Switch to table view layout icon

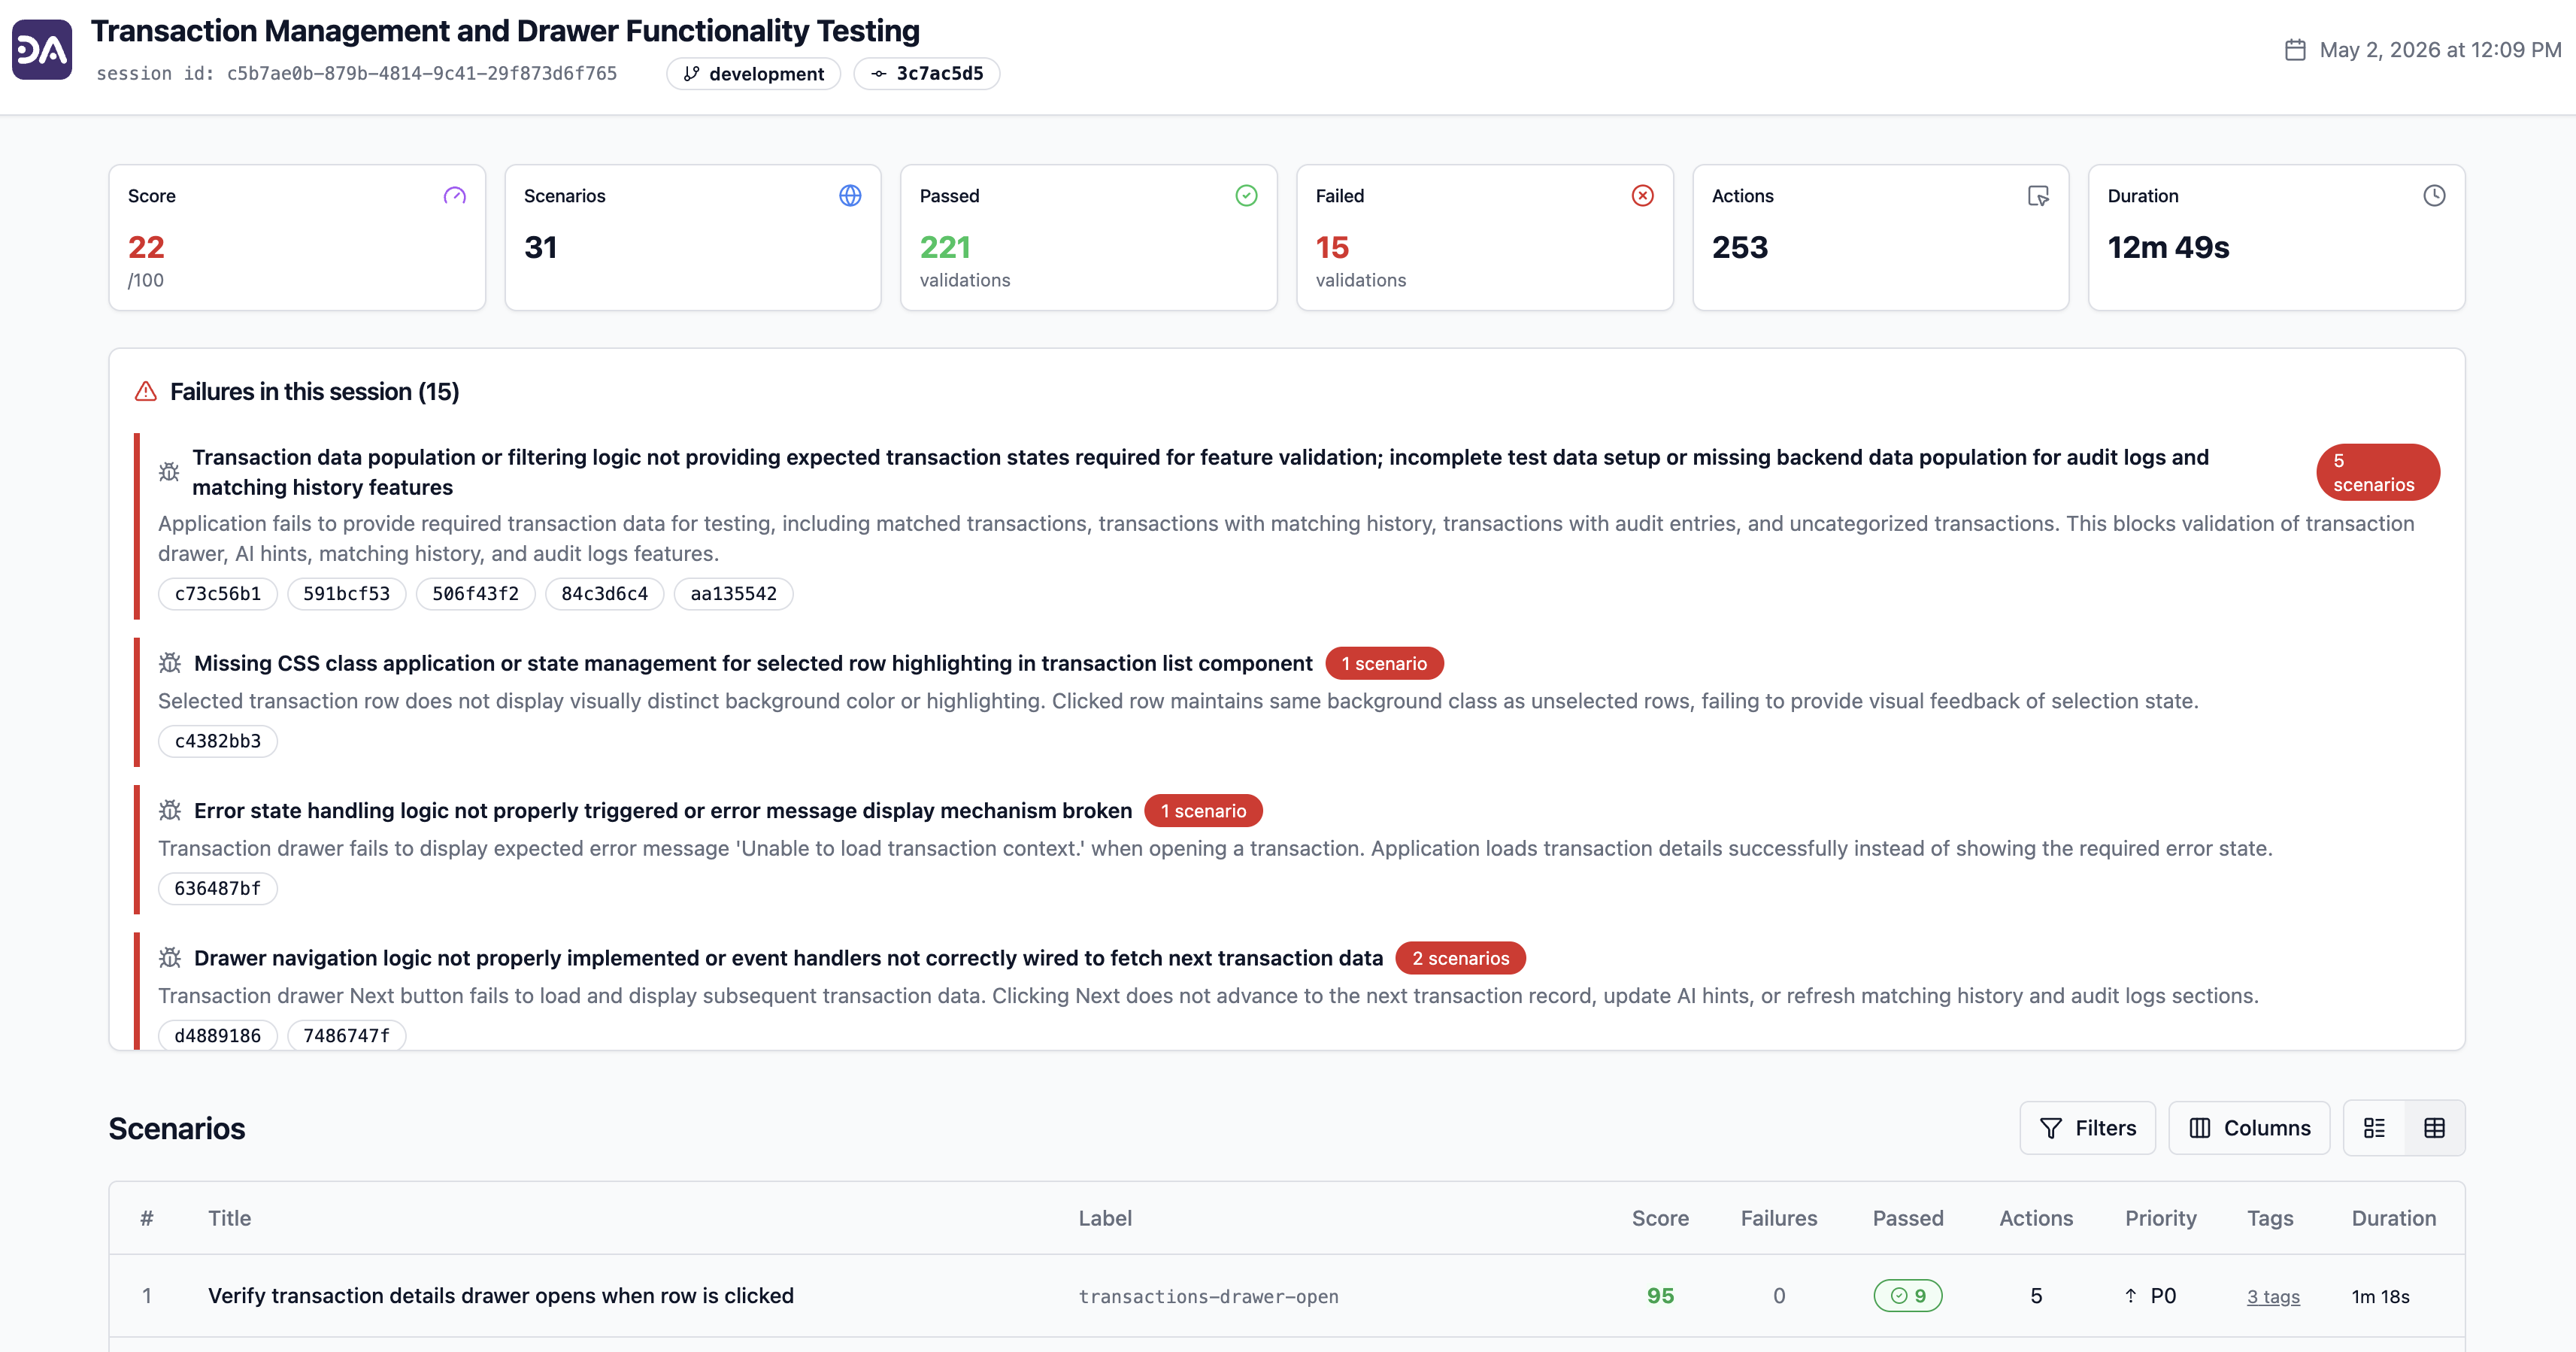(2434, 1128)
